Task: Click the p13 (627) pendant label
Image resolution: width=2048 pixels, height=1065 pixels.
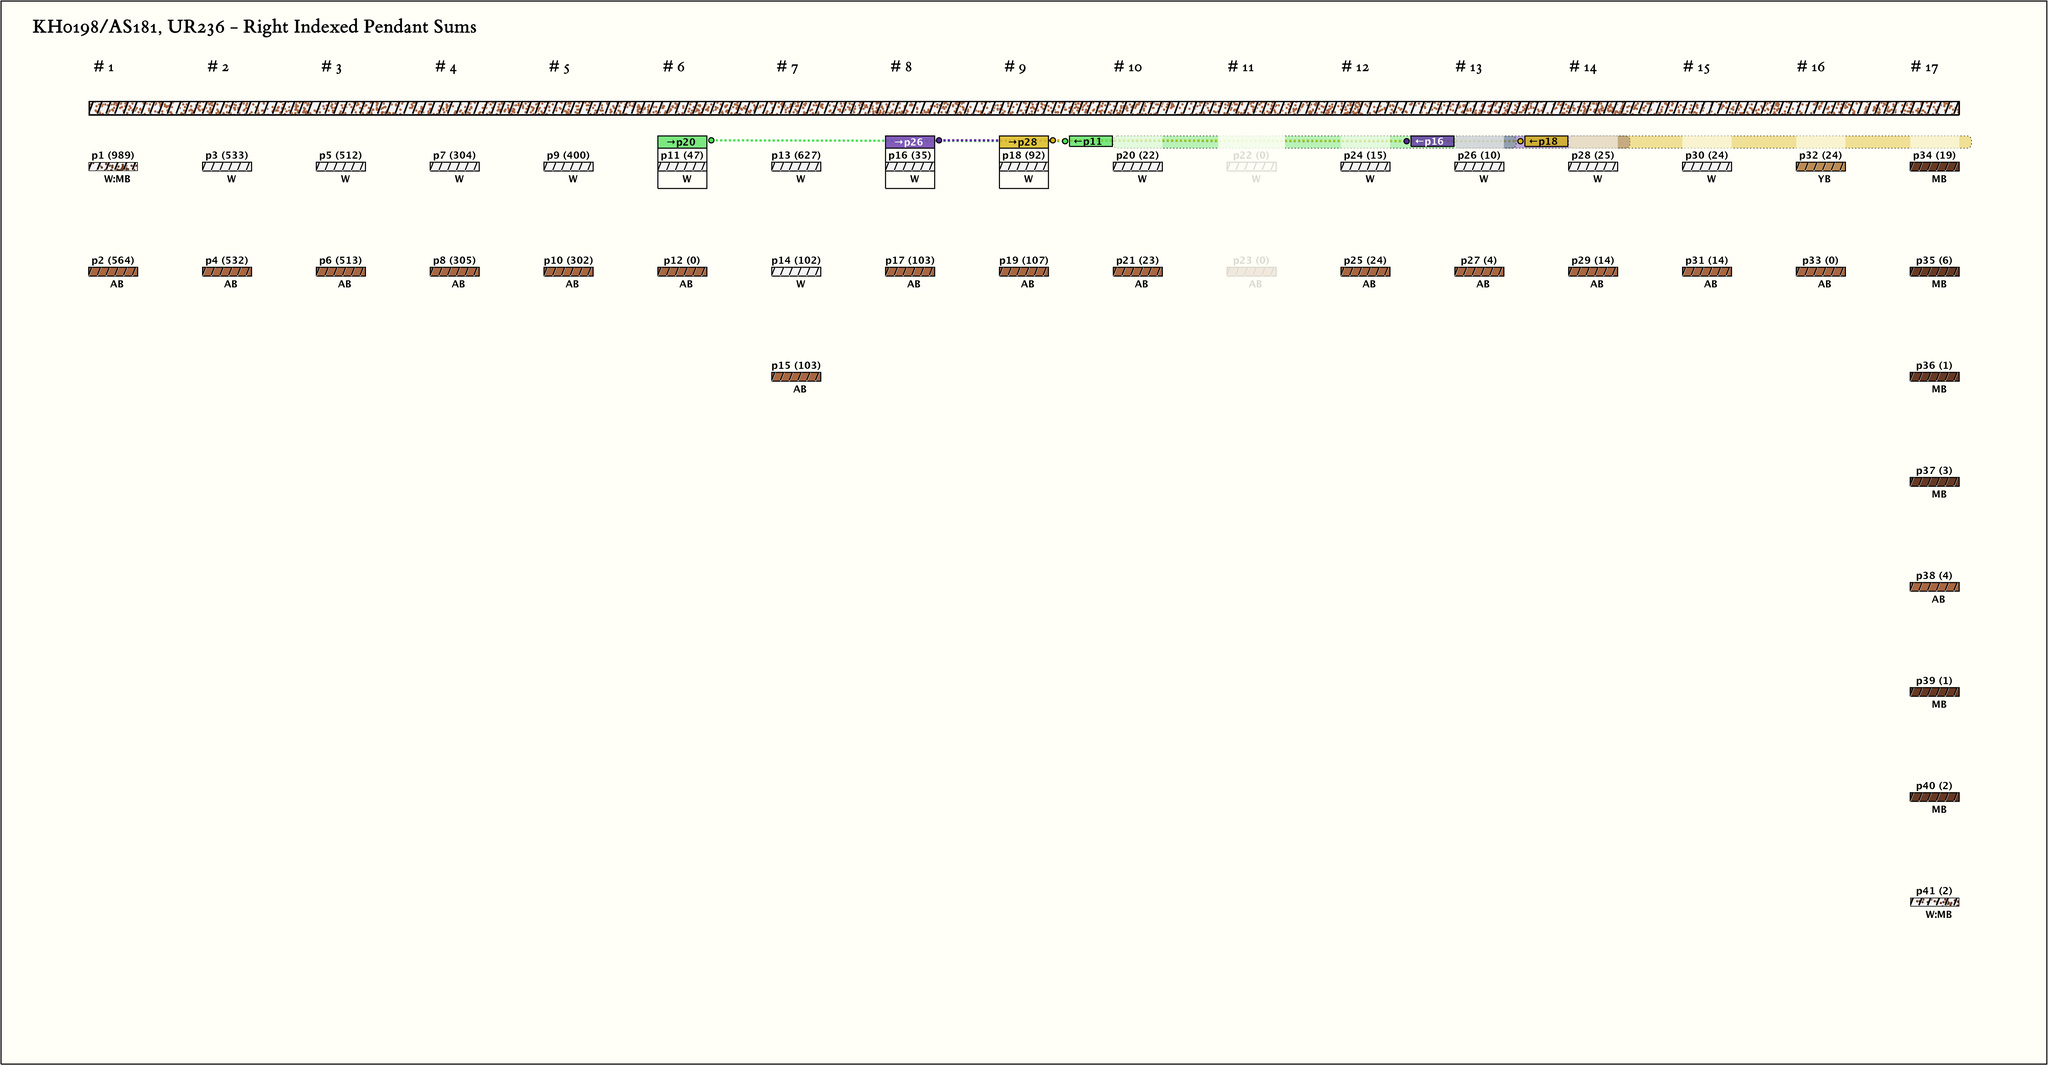Action: tap(796, 155)
